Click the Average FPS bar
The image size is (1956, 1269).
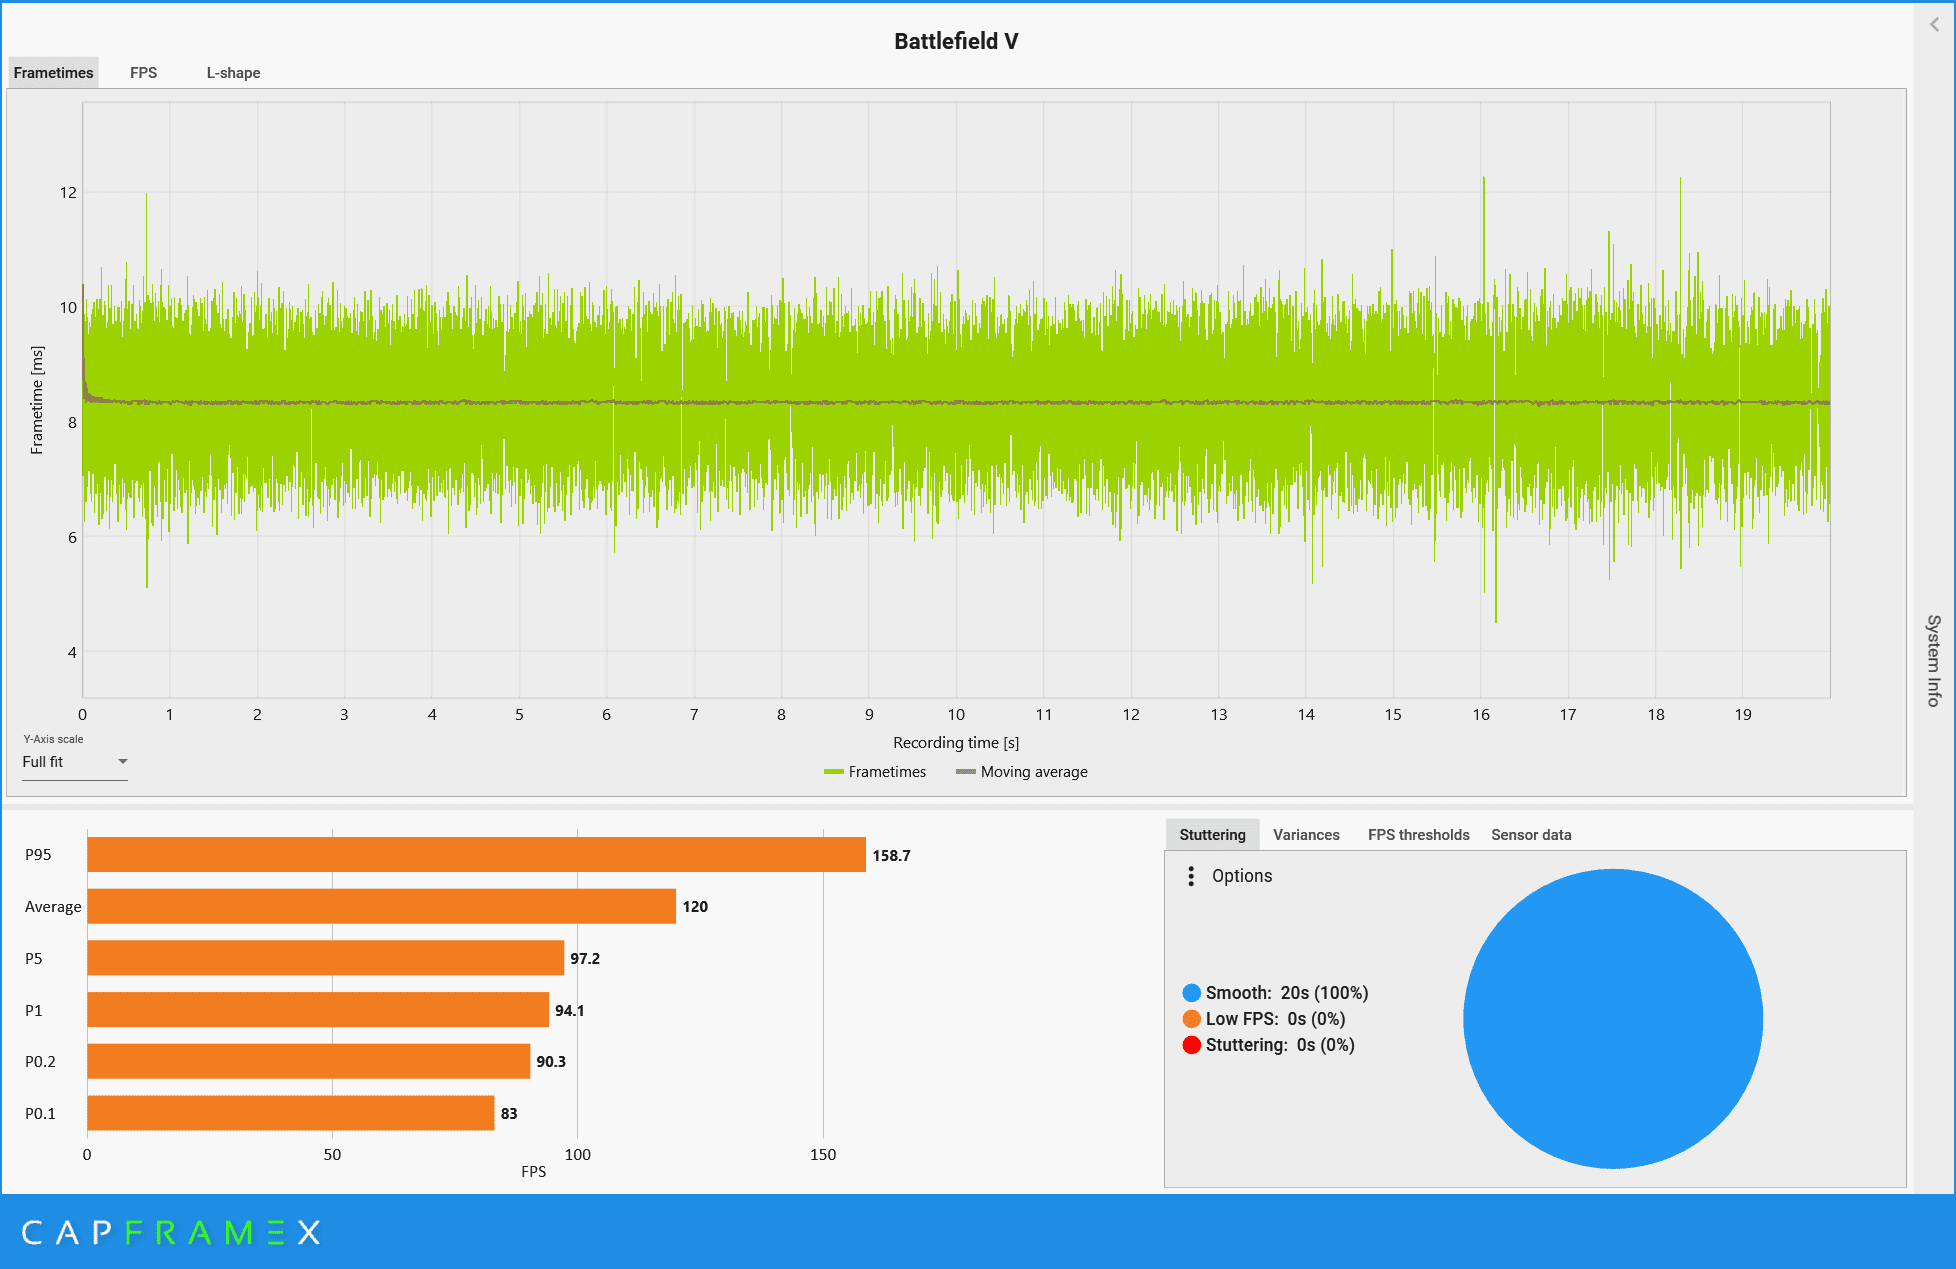[381, 906]
